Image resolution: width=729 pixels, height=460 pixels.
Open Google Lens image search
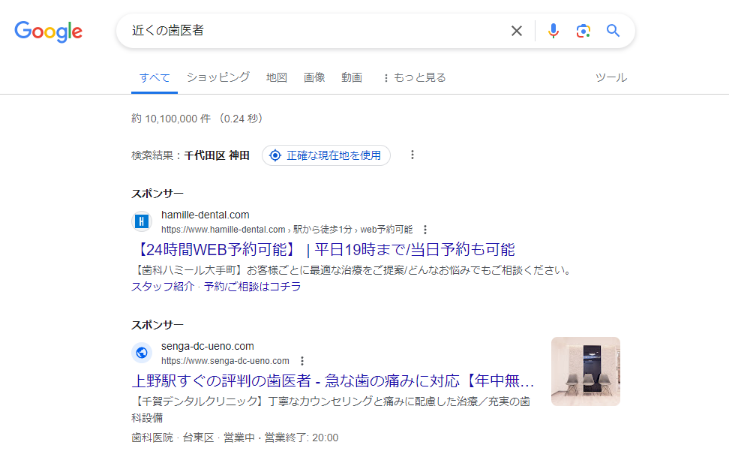tap(583, 31)
